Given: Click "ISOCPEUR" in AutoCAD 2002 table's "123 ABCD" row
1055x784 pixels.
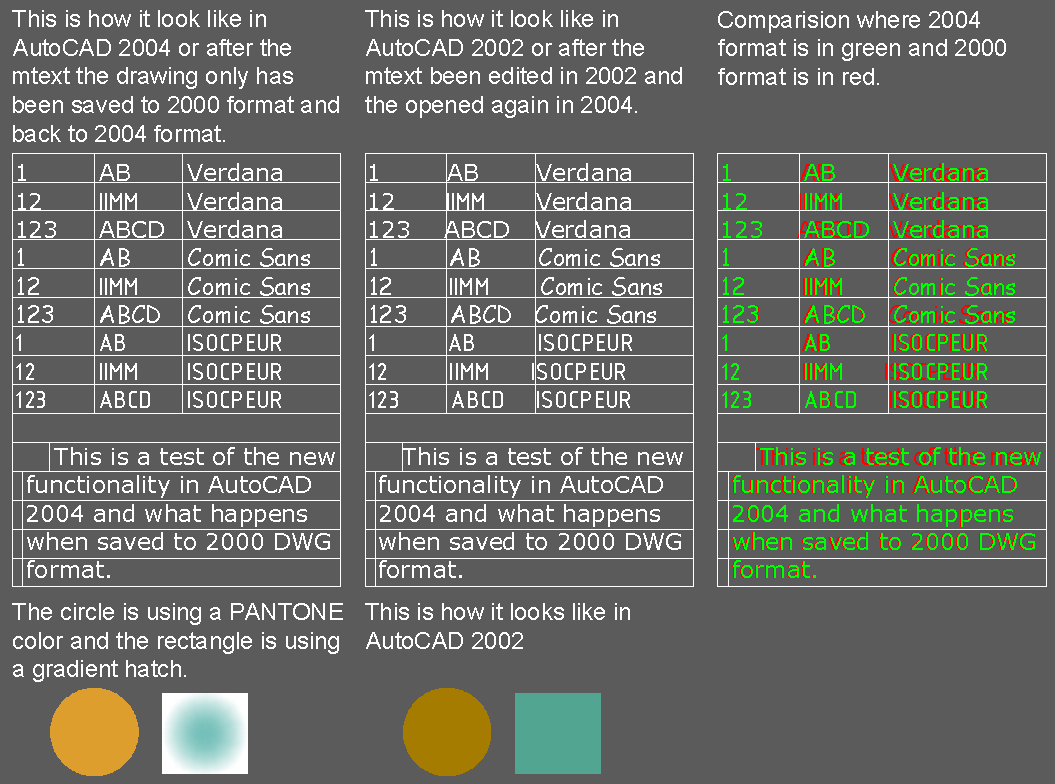Looking at the screenshot, I should coord(583,400).
